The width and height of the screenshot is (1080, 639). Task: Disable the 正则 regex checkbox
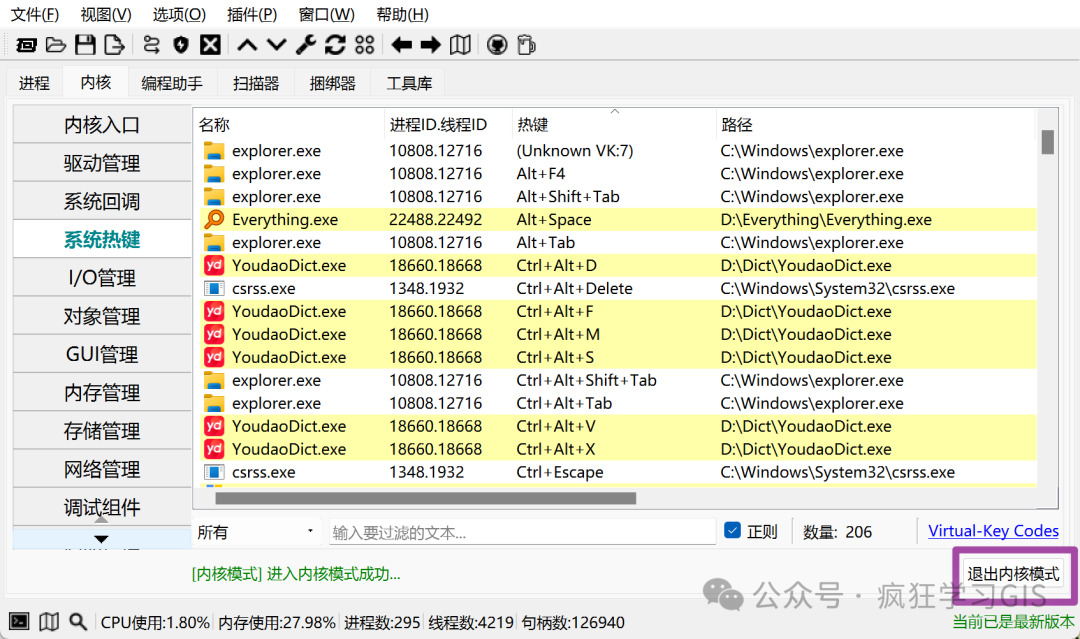733,531
